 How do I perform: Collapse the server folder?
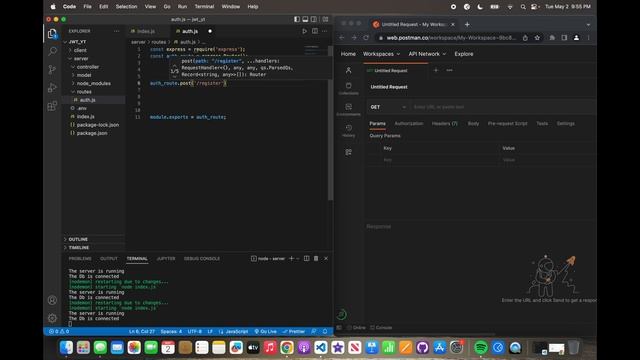(x=81, y=58)
